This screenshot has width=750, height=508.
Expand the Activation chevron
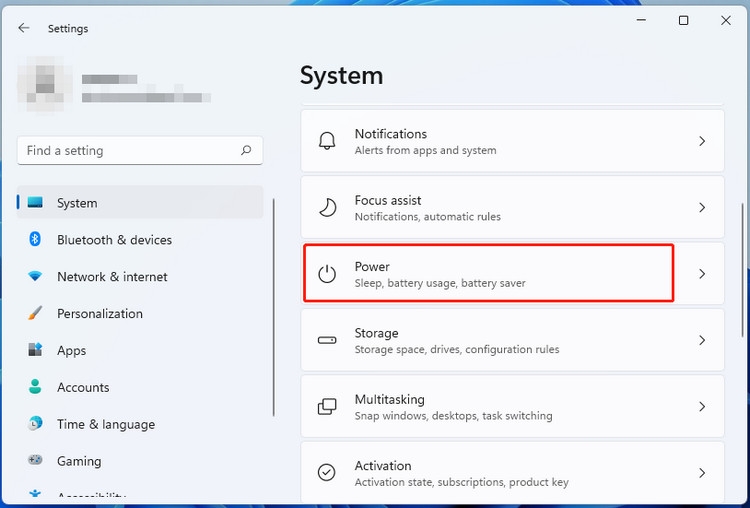tap(702, 473)
